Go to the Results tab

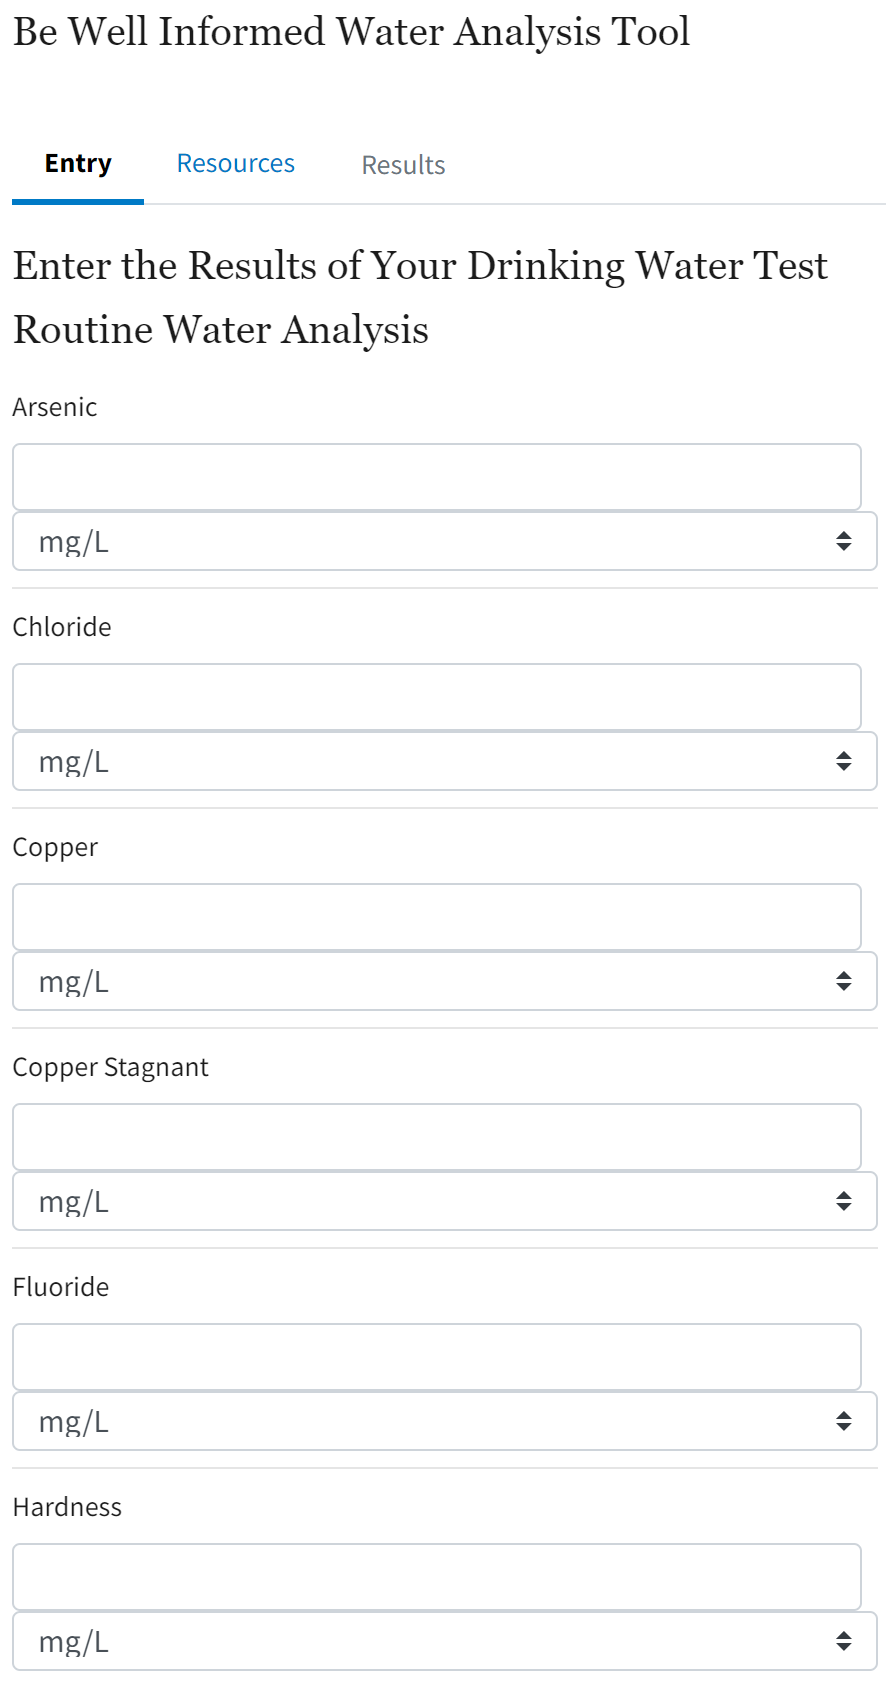403,165
